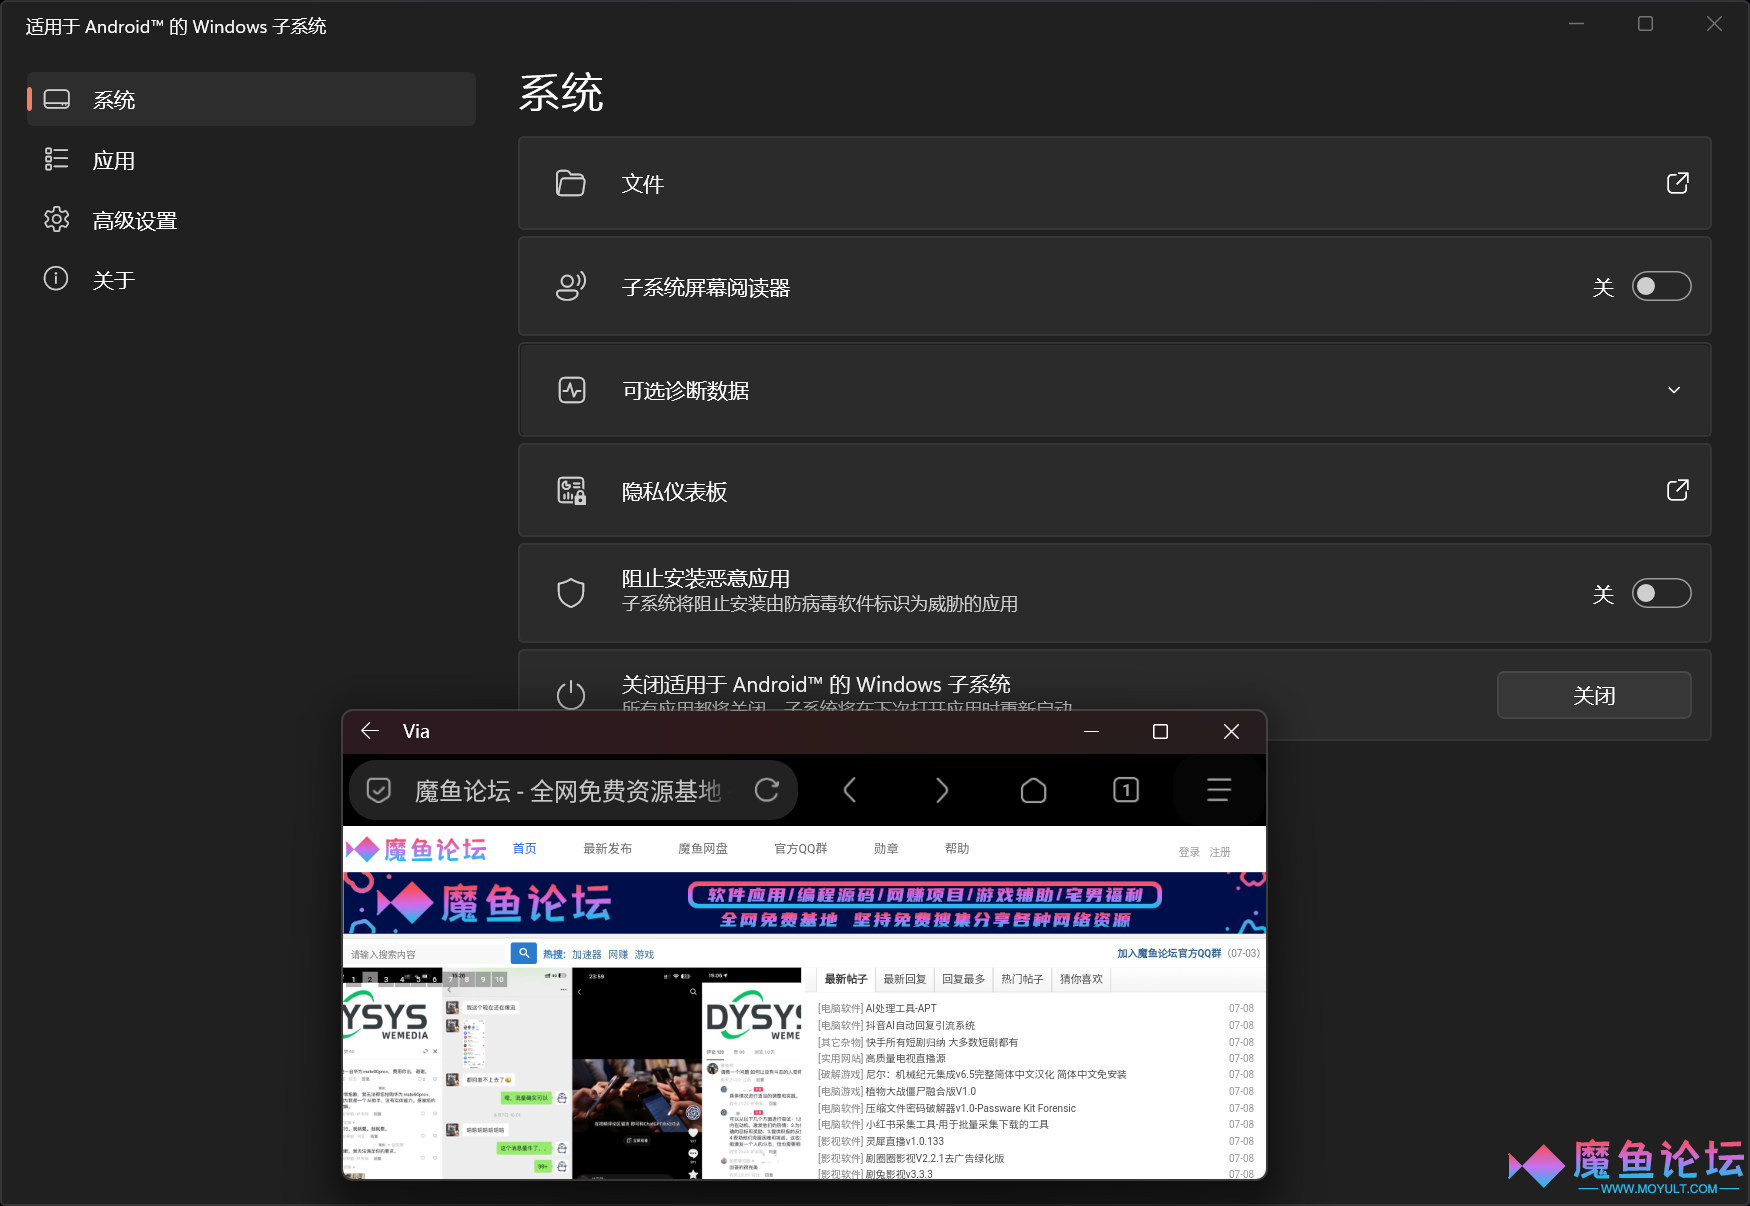Select 应用 in the left navigation

251,160
